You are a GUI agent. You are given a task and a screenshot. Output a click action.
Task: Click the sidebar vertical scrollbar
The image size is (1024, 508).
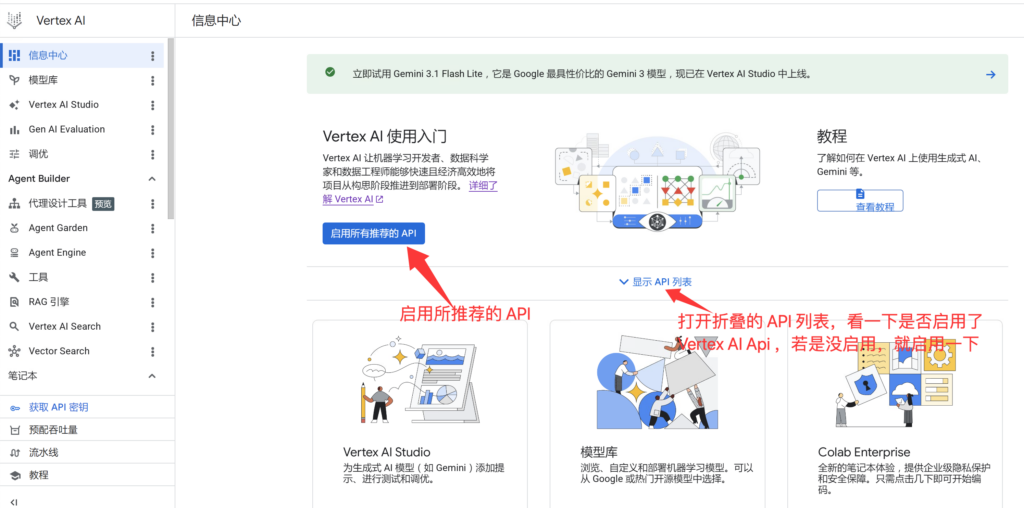pos(170,129)
